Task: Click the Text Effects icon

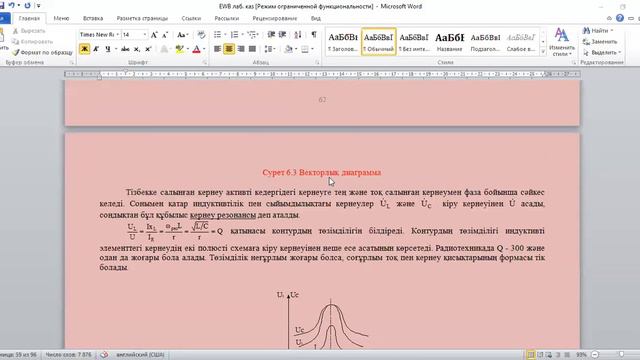Action: 164,49
